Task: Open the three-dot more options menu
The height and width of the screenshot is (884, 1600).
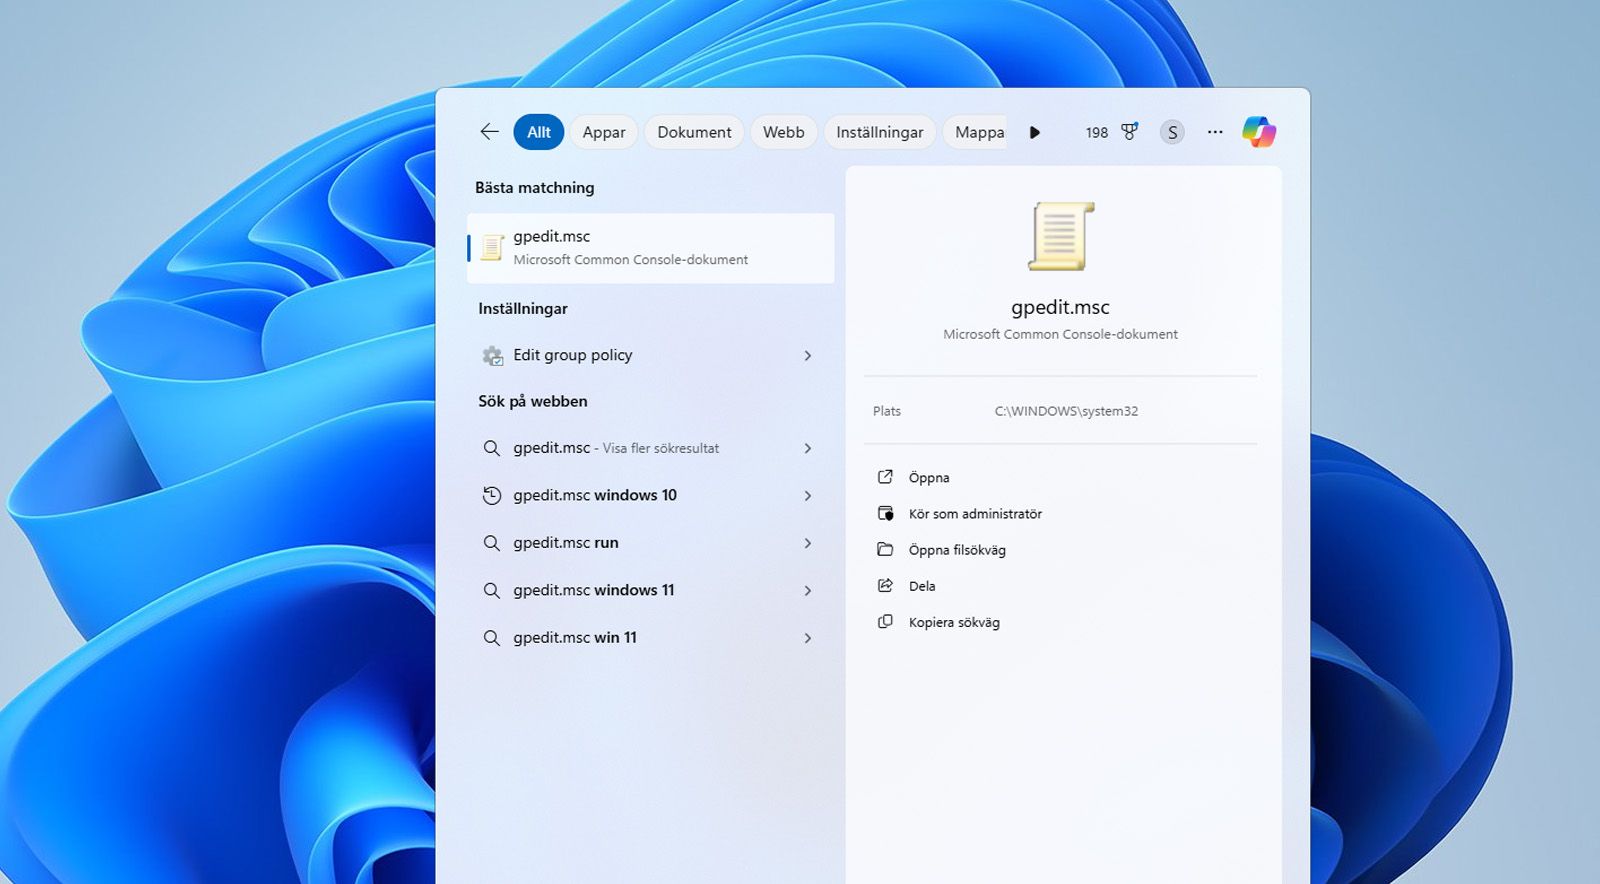Action: click(x=1215, y=132)
